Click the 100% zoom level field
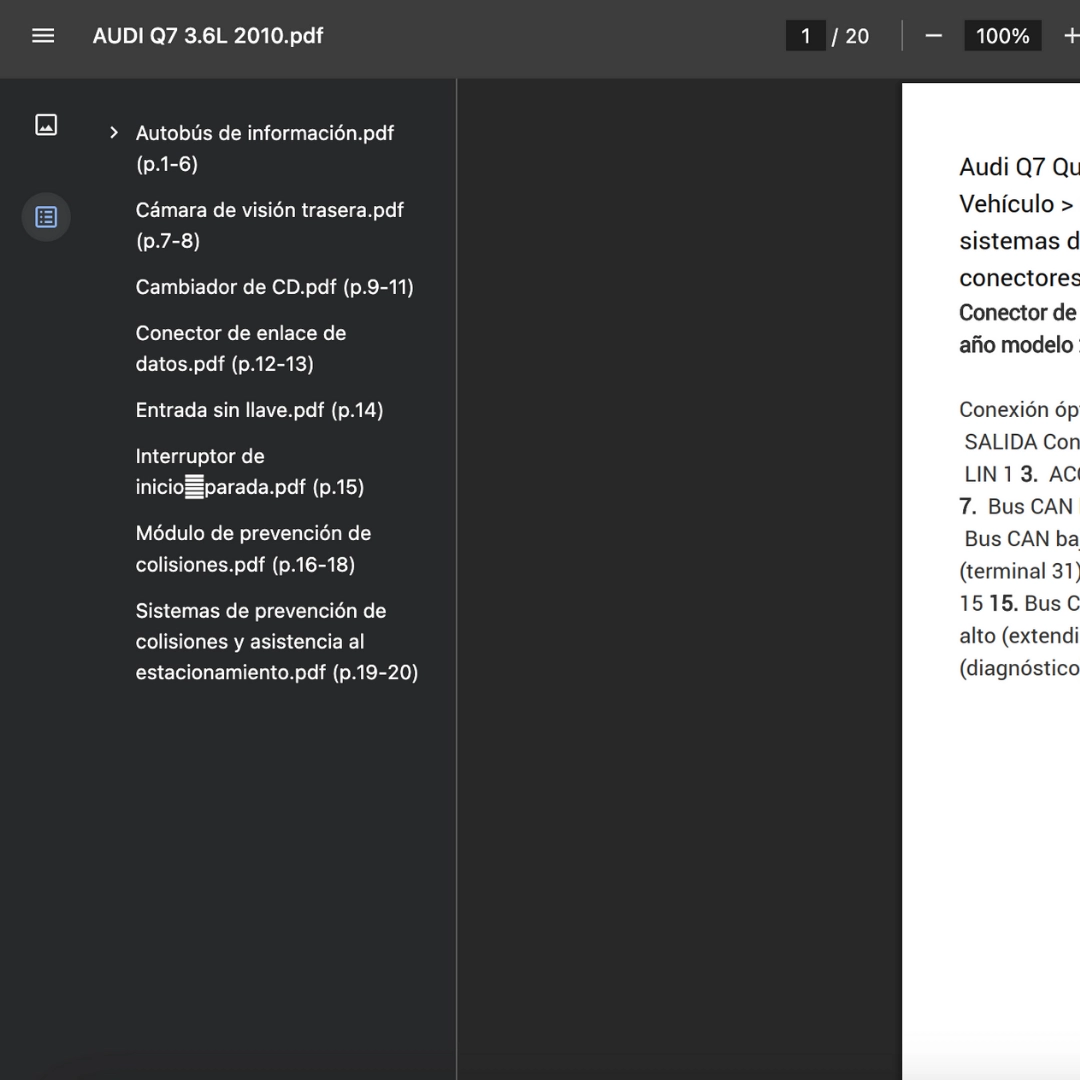Image resolution: width=1080 pixels, height=1080 pixels. click(x=1002, y=36)
